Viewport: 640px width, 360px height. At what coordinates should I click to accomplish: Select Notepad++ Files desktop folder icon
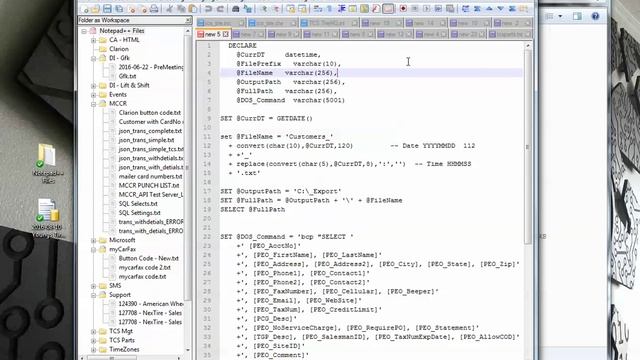click(x=47, y=164)
